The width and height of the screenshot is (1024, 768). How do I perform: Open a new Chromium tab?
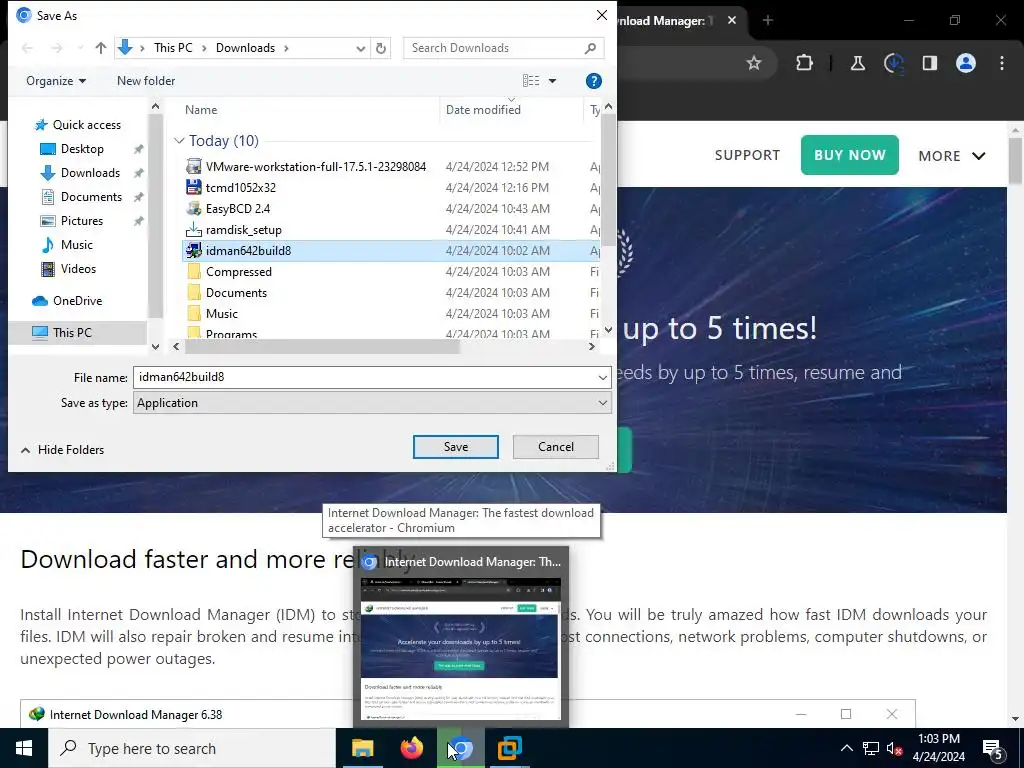768,20
